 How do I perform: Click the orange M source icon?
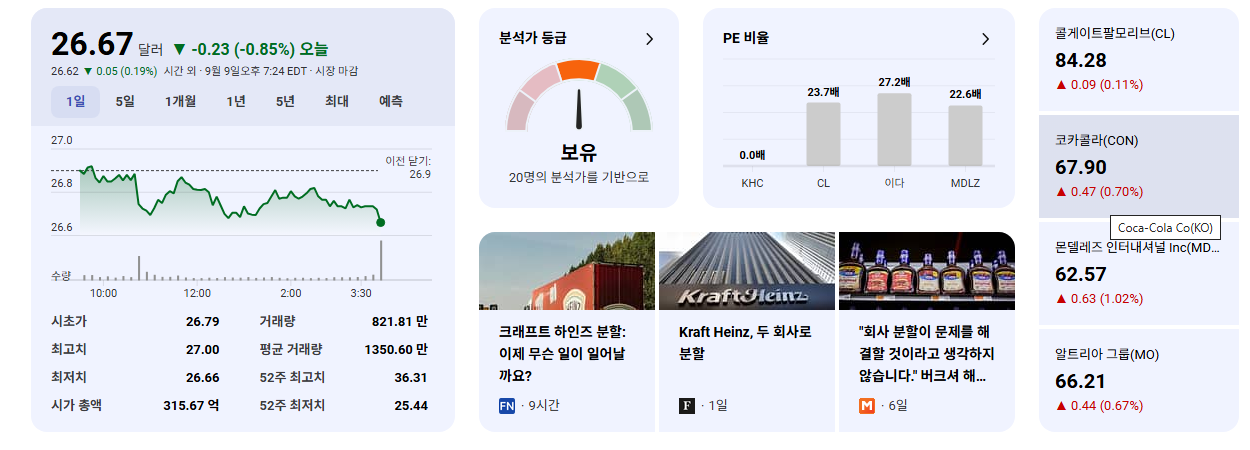pyautogui.click(x=867, y=405)
